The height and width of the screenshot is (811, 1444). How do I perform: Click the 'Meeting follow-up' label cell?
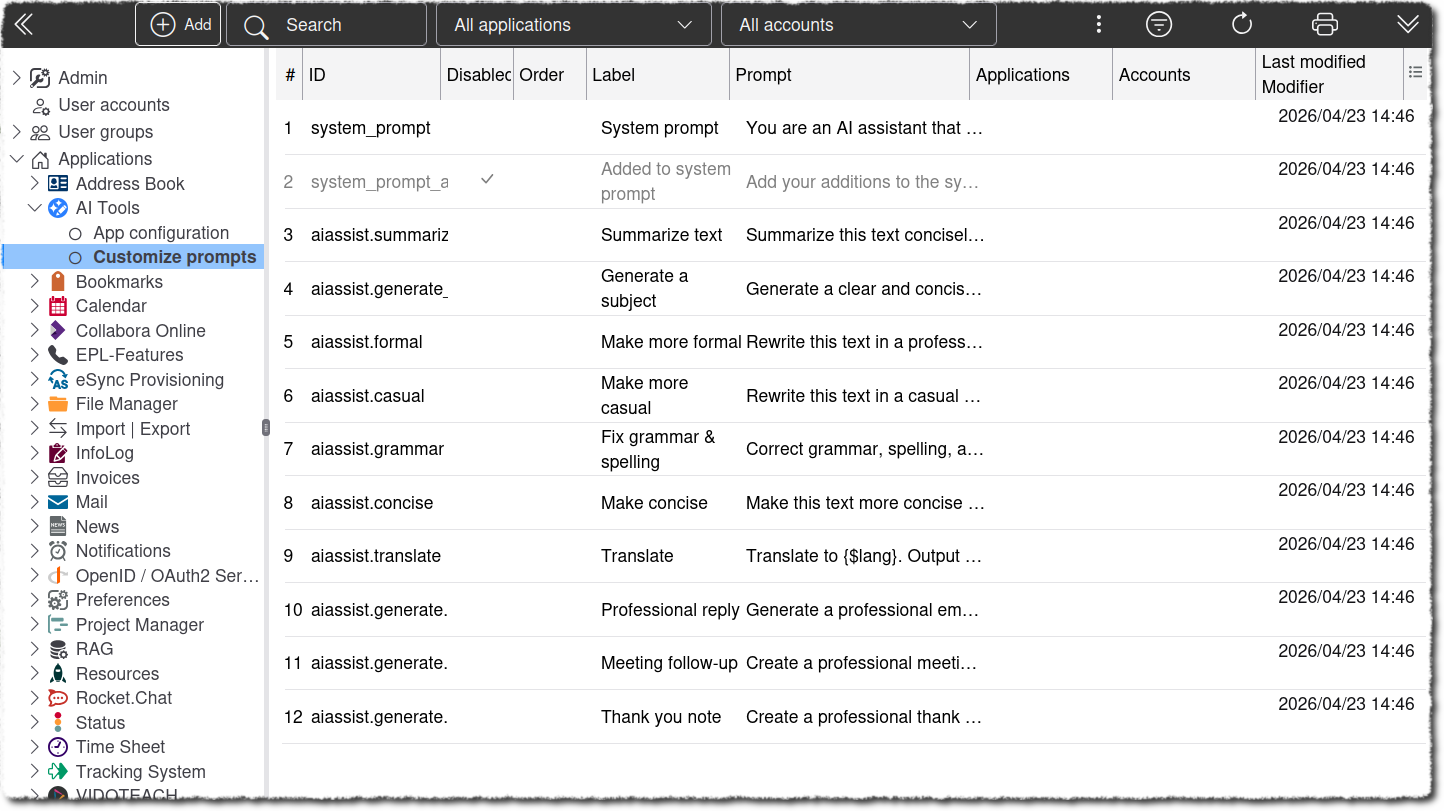pos(669,663)
